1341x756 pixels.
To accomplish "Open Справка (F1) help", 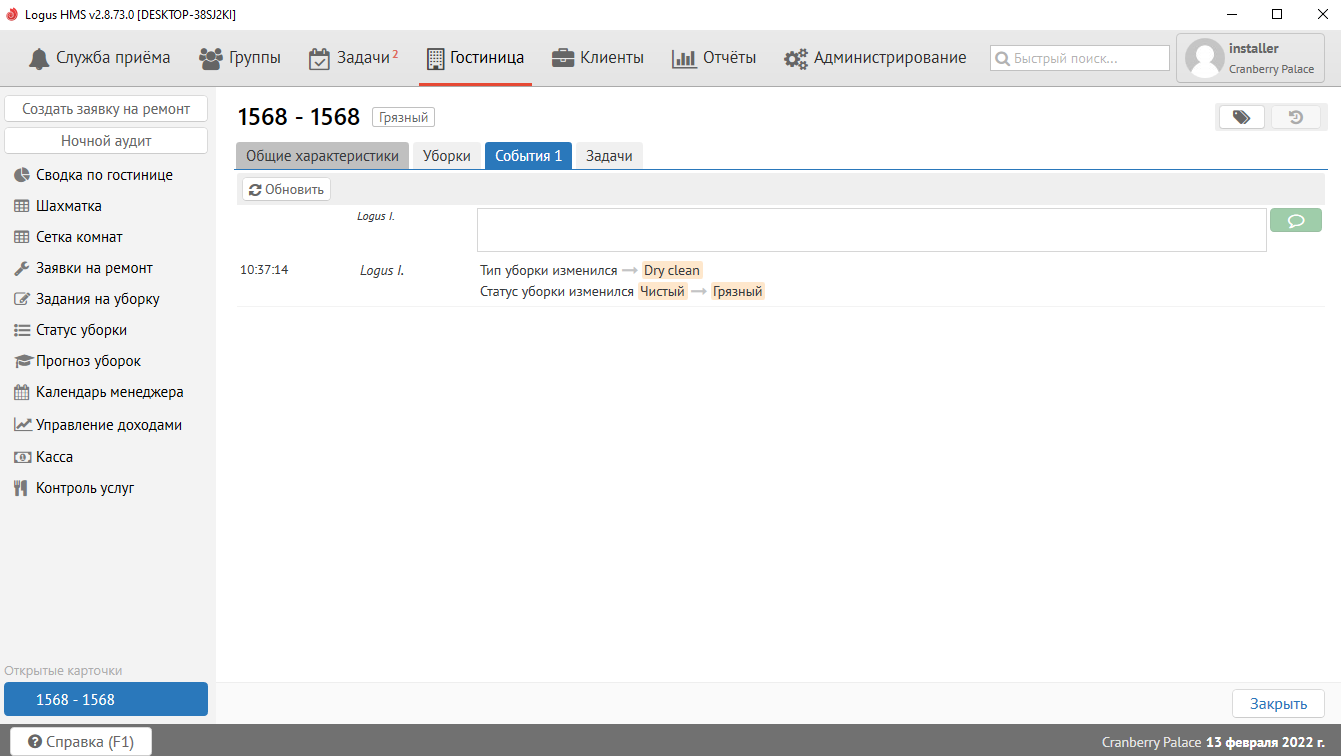I will 81,741.
